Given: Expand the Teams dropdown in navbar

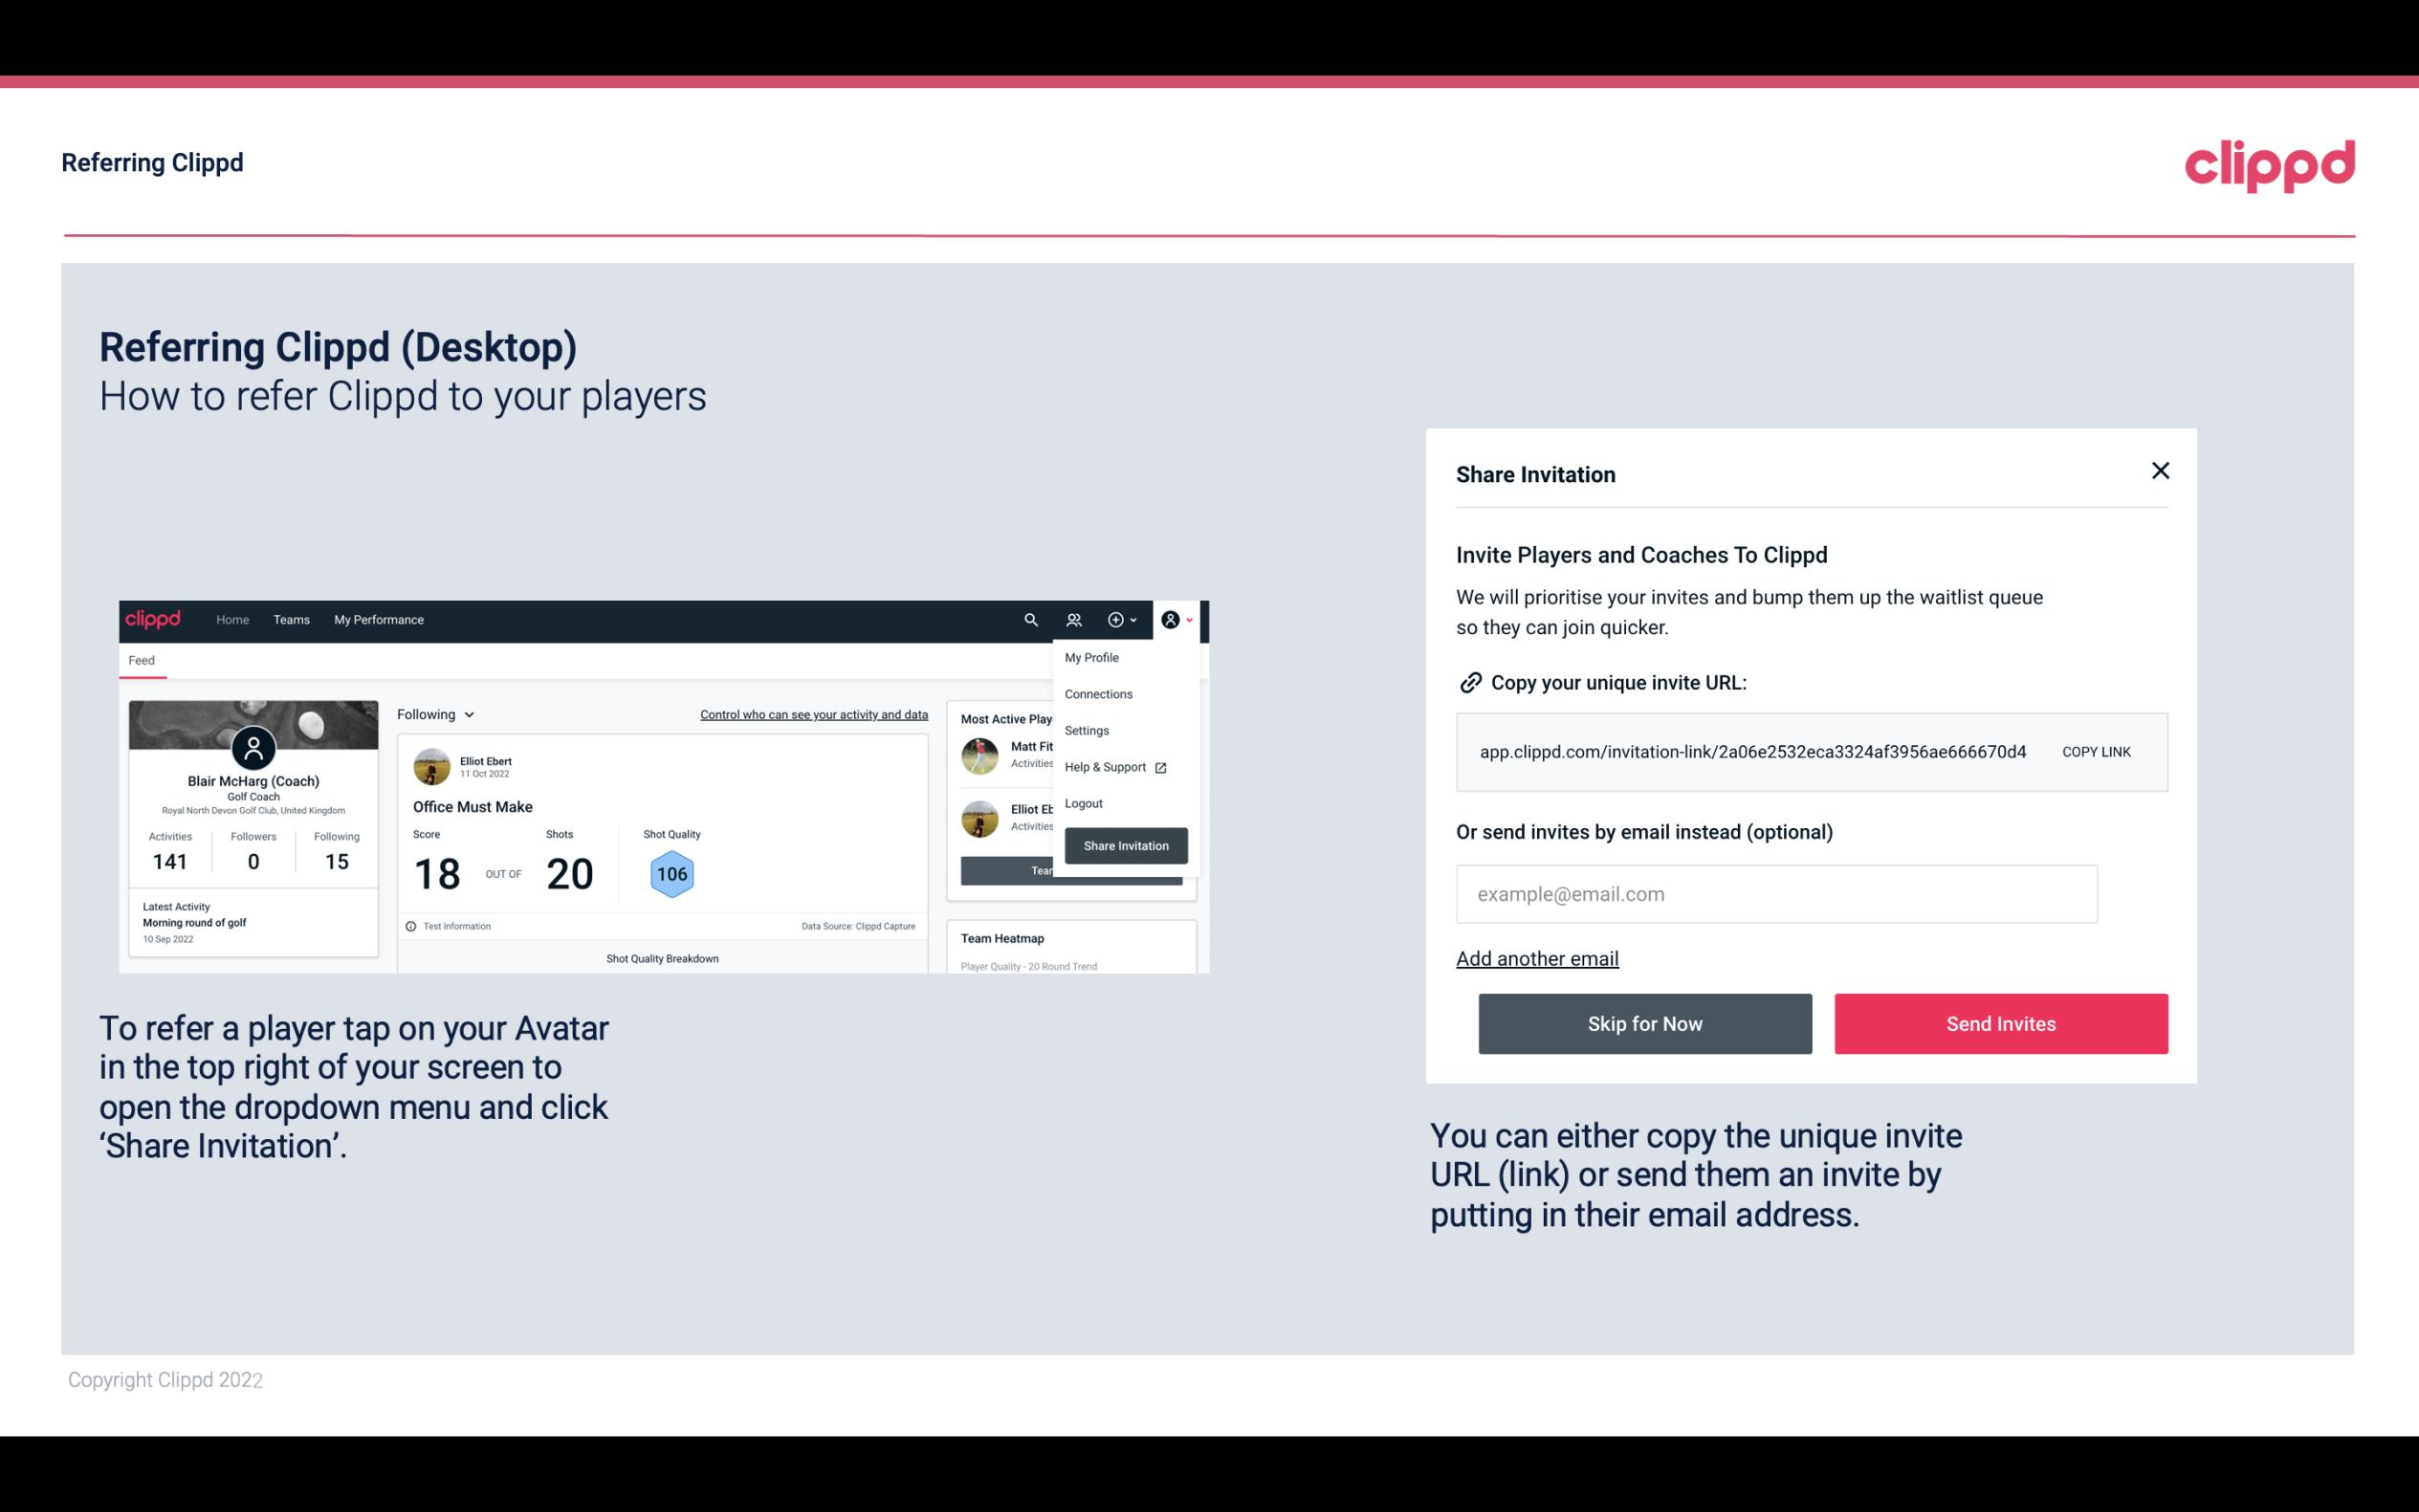Looking at the screenshot, I should [x=291, y=619].
